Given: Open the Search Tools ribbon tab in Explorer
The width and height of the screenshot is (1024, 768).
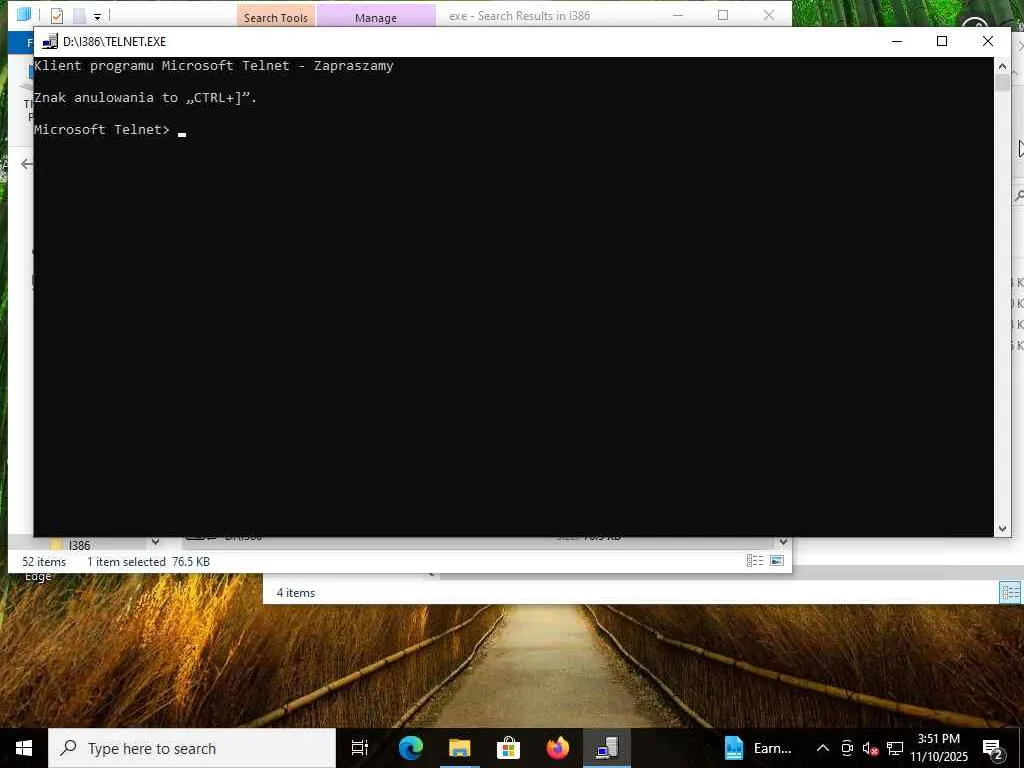Looking at the screenshot, I should point(276,17).
